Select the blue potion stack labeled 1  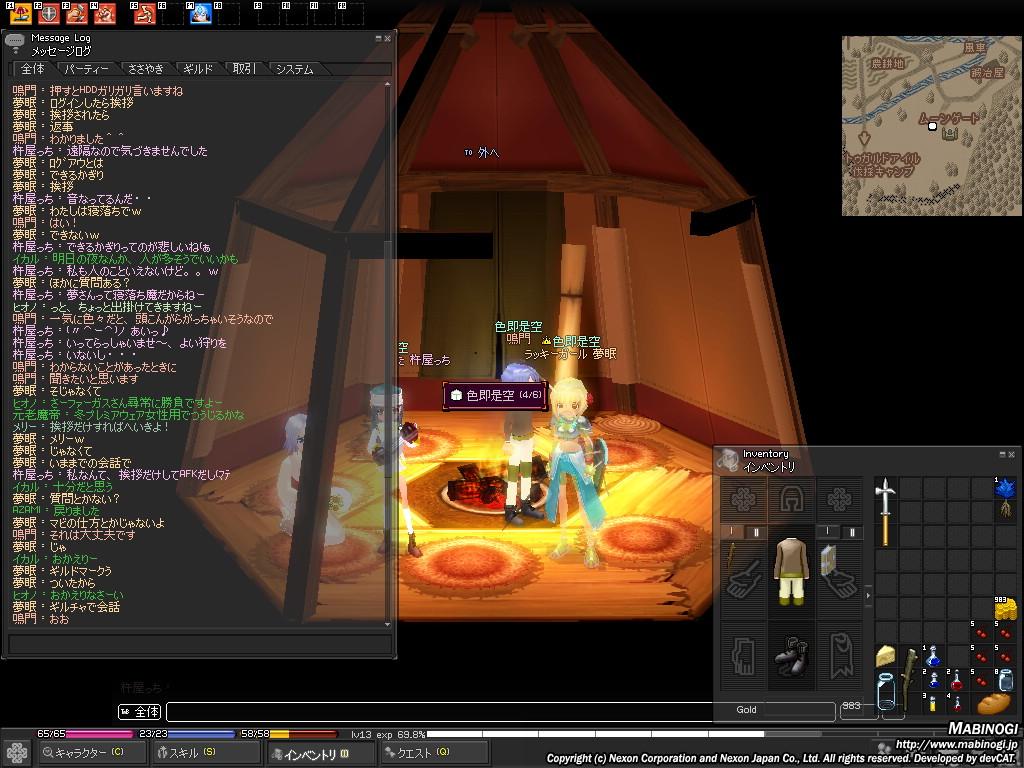[x=933, y=656]
